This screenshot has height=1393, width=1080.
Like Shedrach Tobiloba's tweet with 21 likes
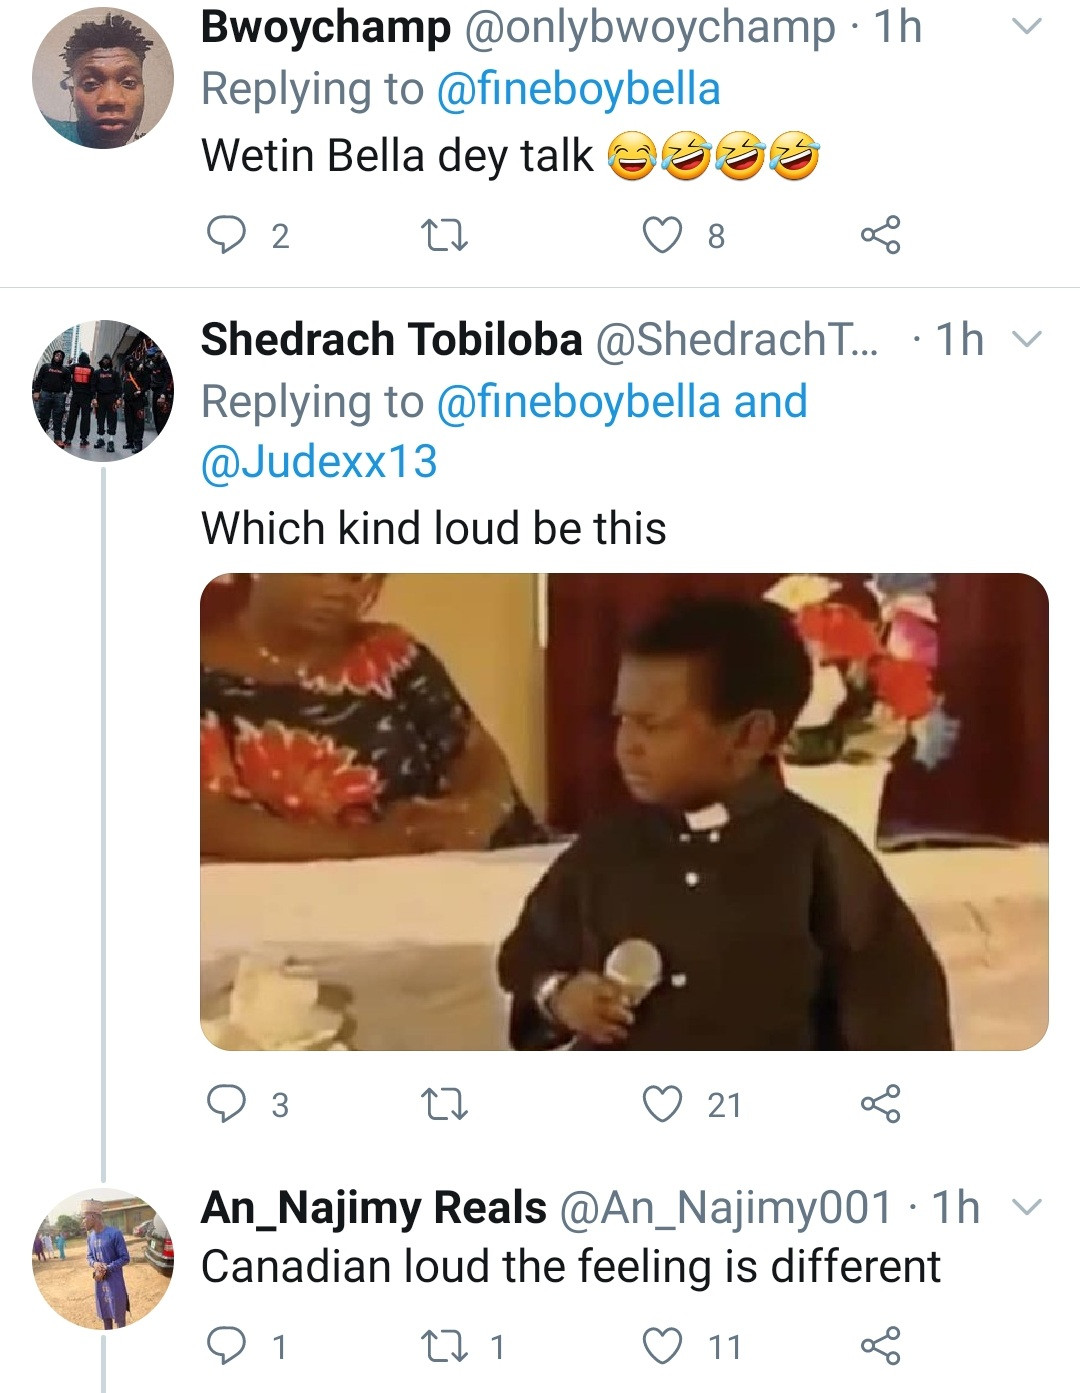pos(661,1104)
